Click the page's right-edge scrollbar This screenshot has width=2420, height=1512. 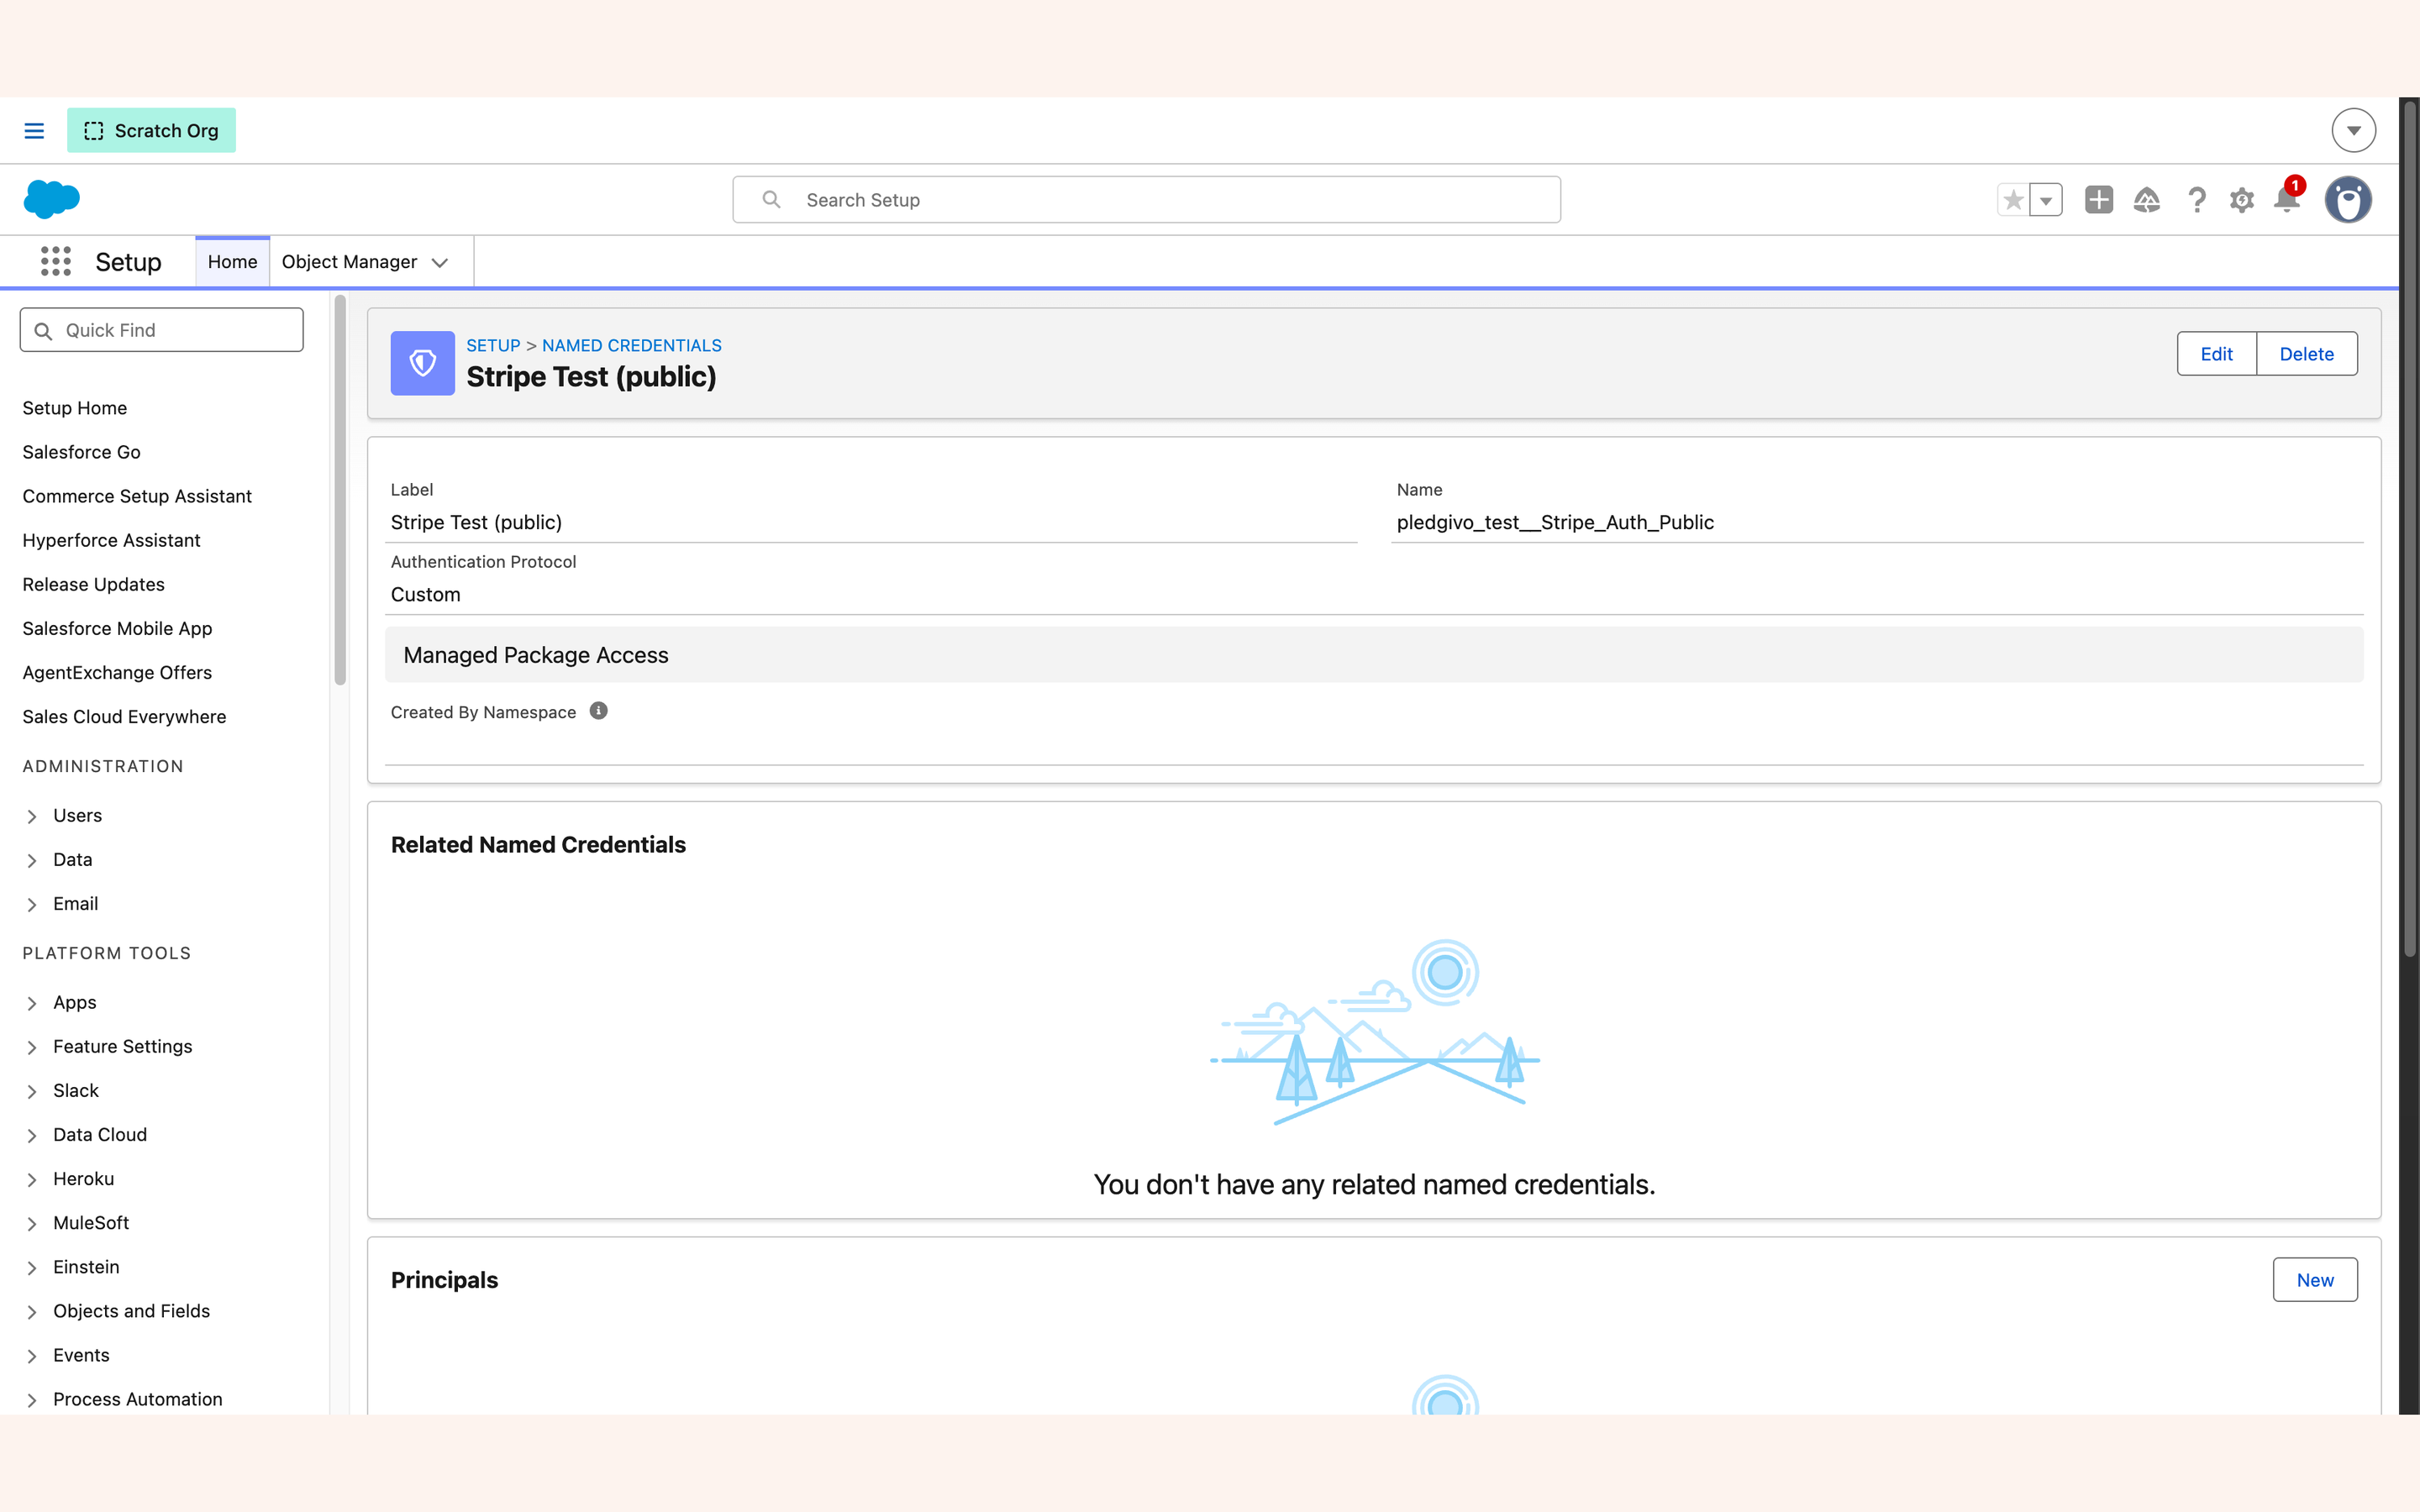(x=2410, y=530)
